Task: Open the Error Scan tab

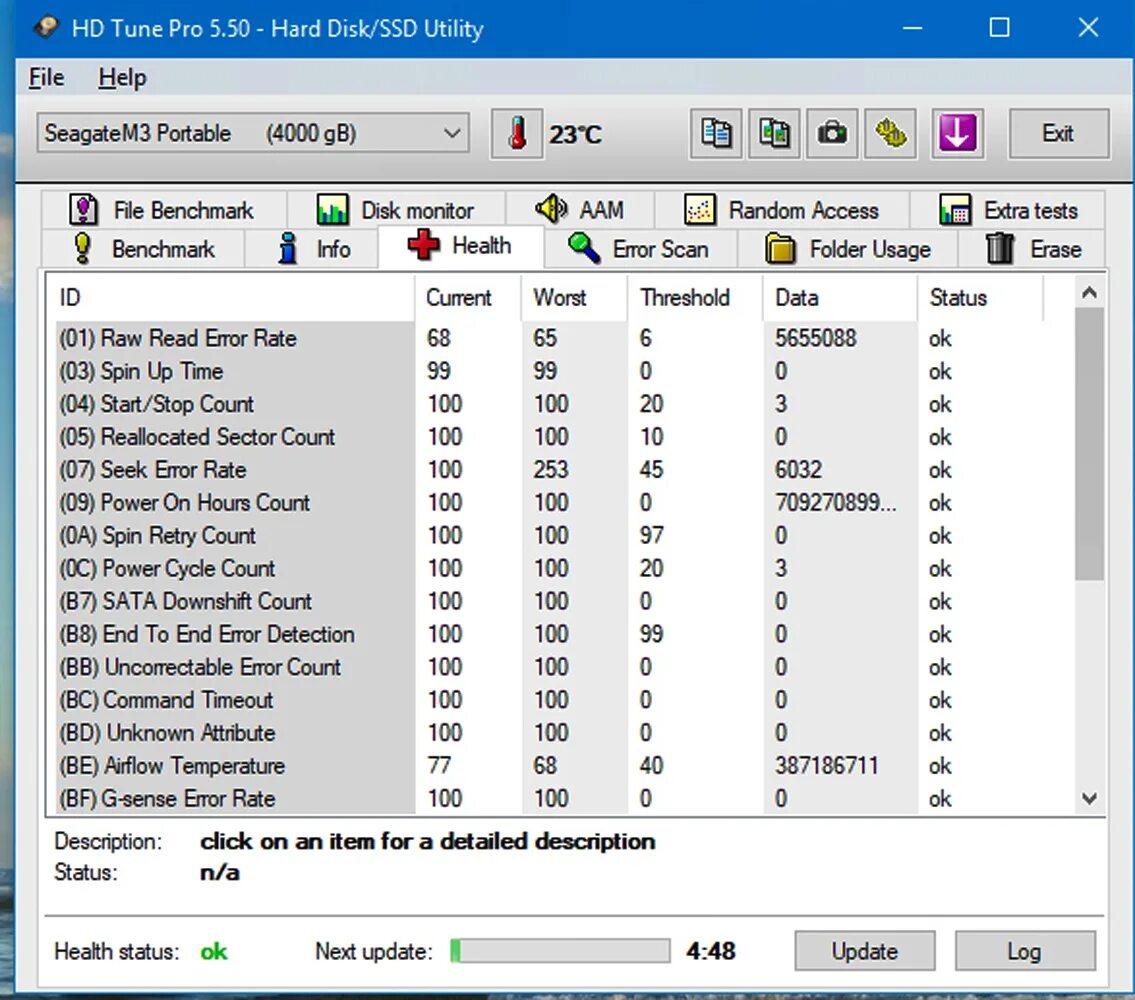Action: pyautogui.click(x=640, y=248)
